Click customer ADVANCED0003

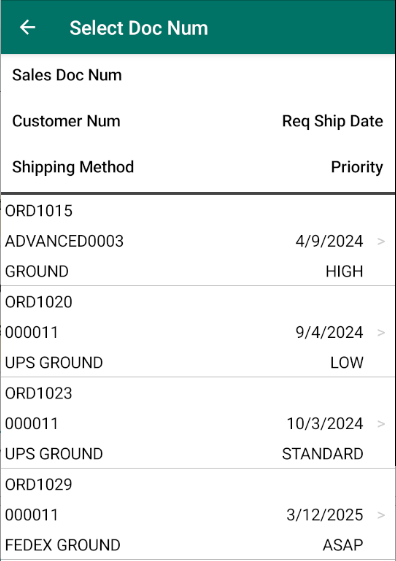click(64, 241)
